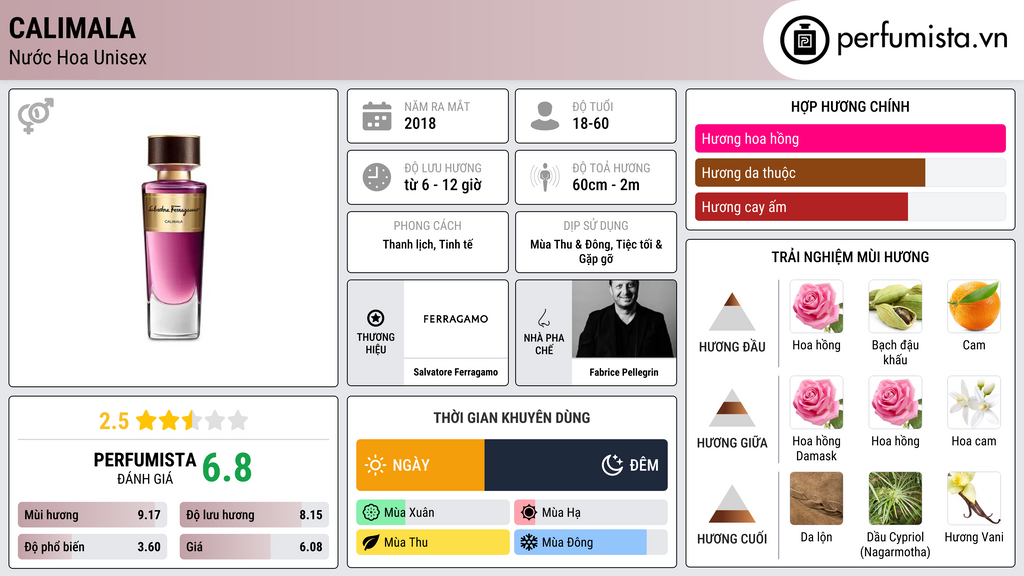
Task: Click the person icon beside Độ tuổi
Action: click(545, 116)
